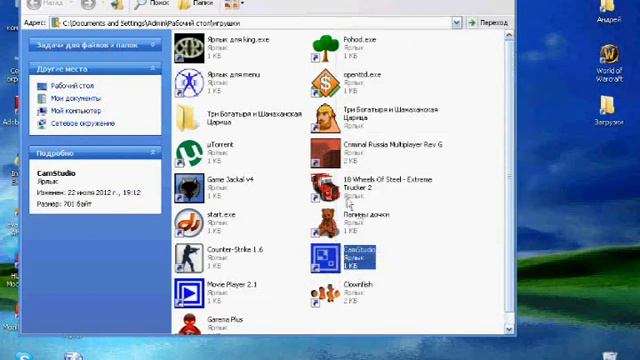The image size is (640, 360).
Task: Select the Три Богатыря shortcut with warrior icon
Action: tap(325, 118)
